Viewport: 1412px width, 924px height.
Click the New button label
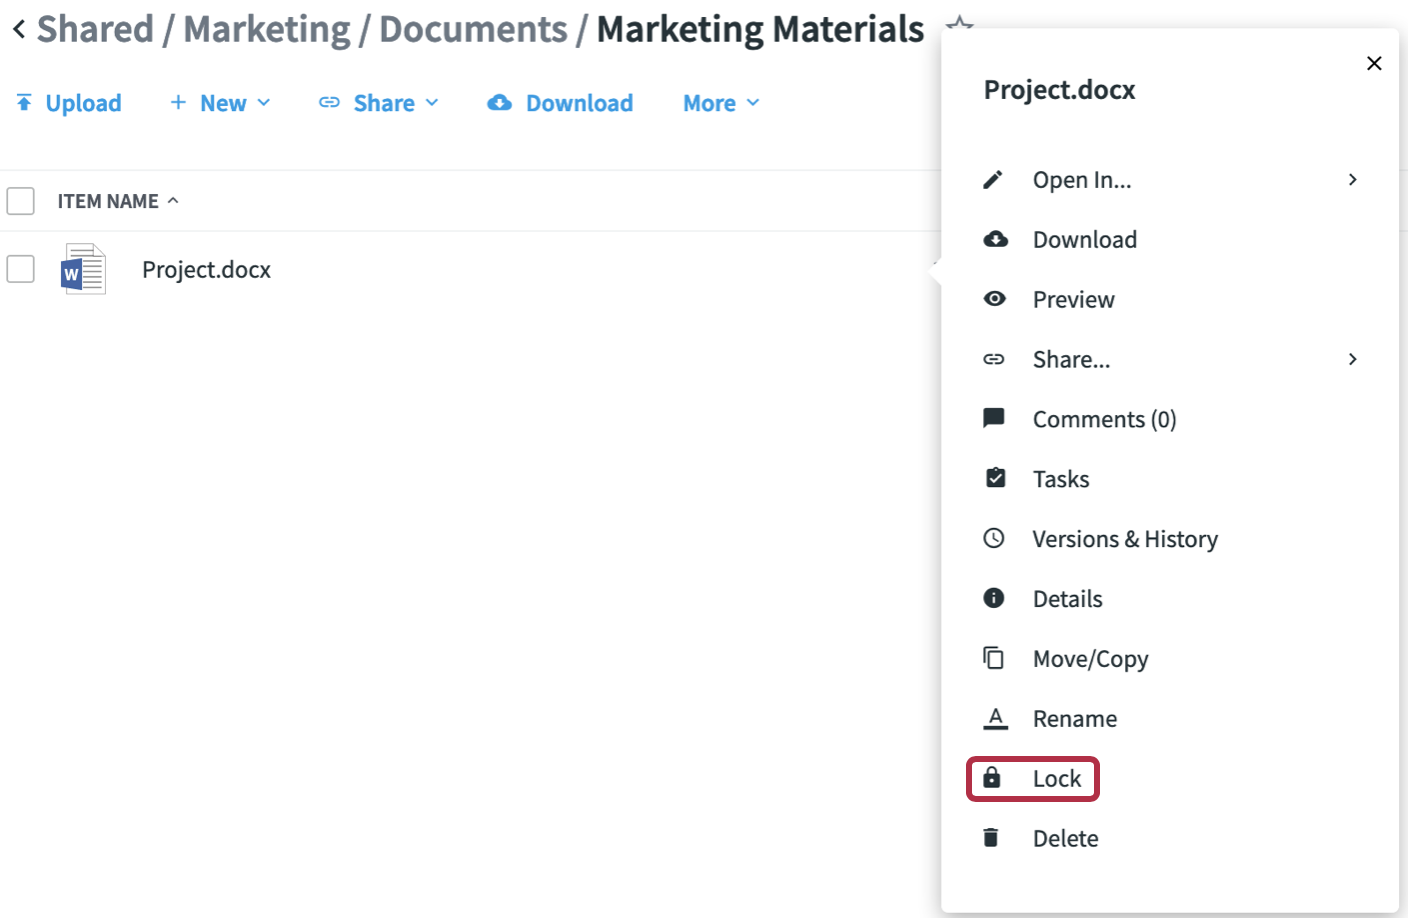[224, 103]
